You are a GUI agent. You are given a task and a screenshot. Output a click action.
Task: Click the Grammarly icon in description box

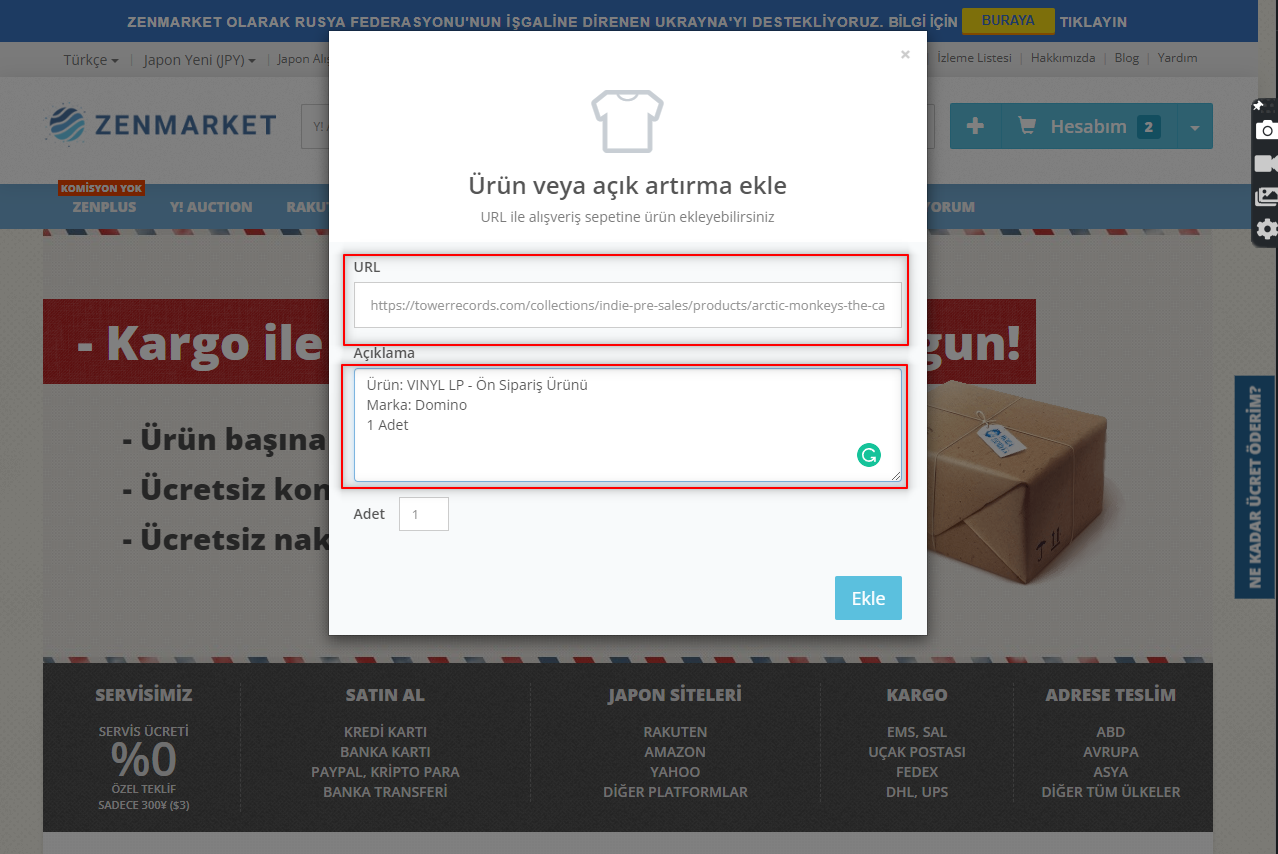[868, 456]
